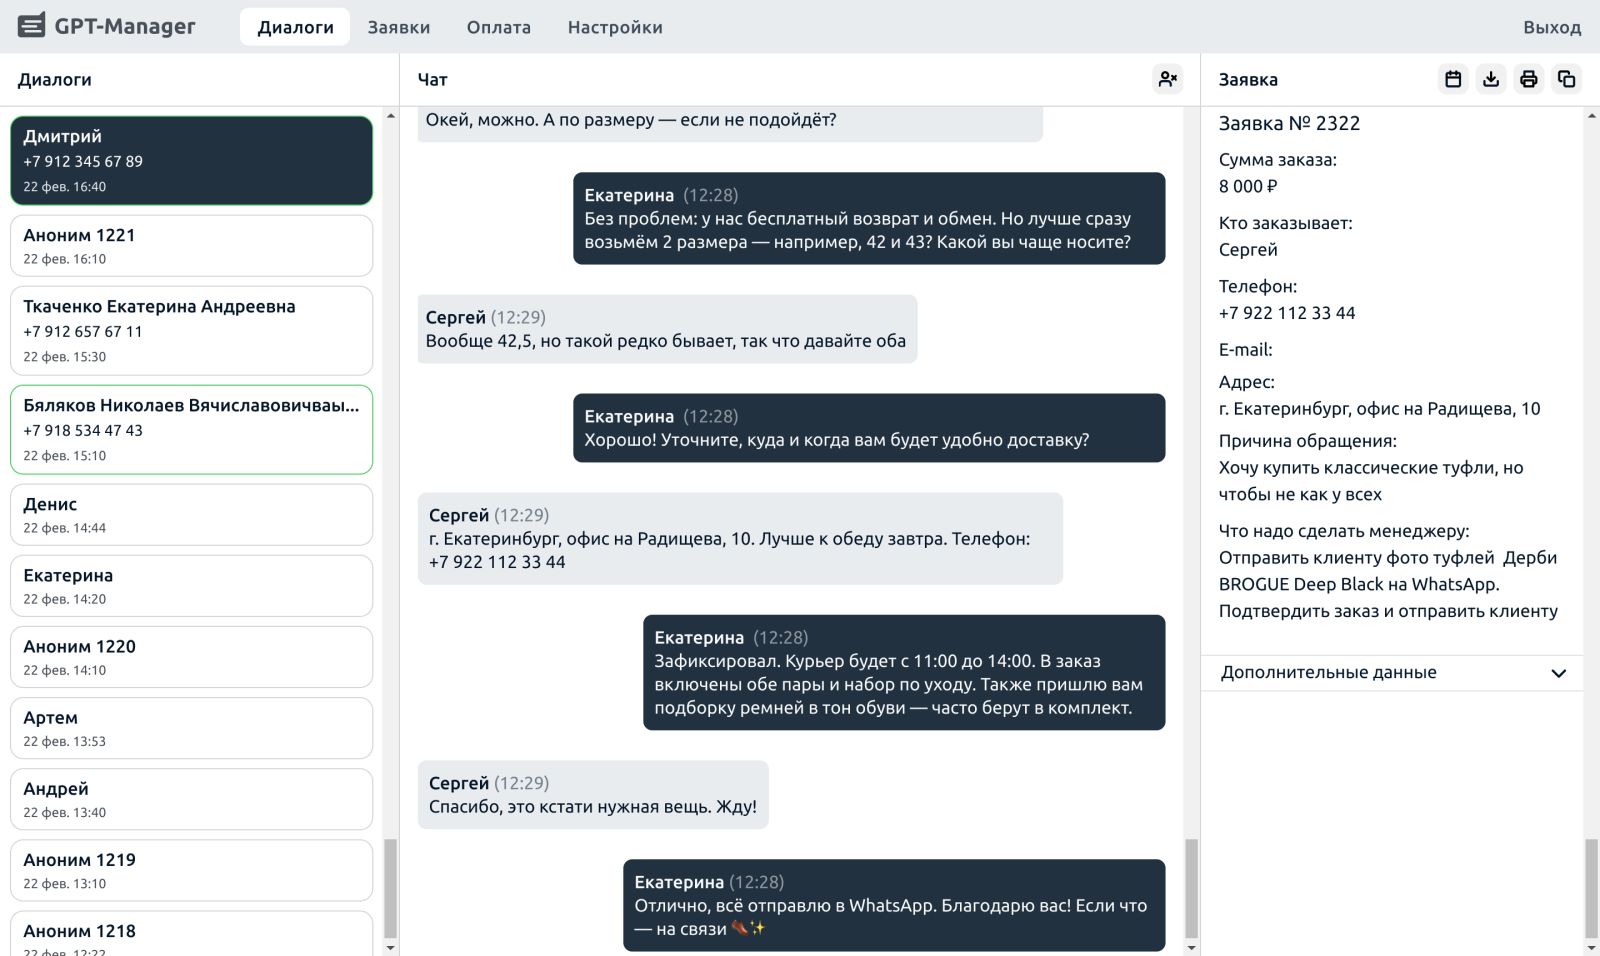The height and width of the screenshot is (956, 1600).
Task: Open the calendar icon in Заявка panel
Action: click(1453, 79)
